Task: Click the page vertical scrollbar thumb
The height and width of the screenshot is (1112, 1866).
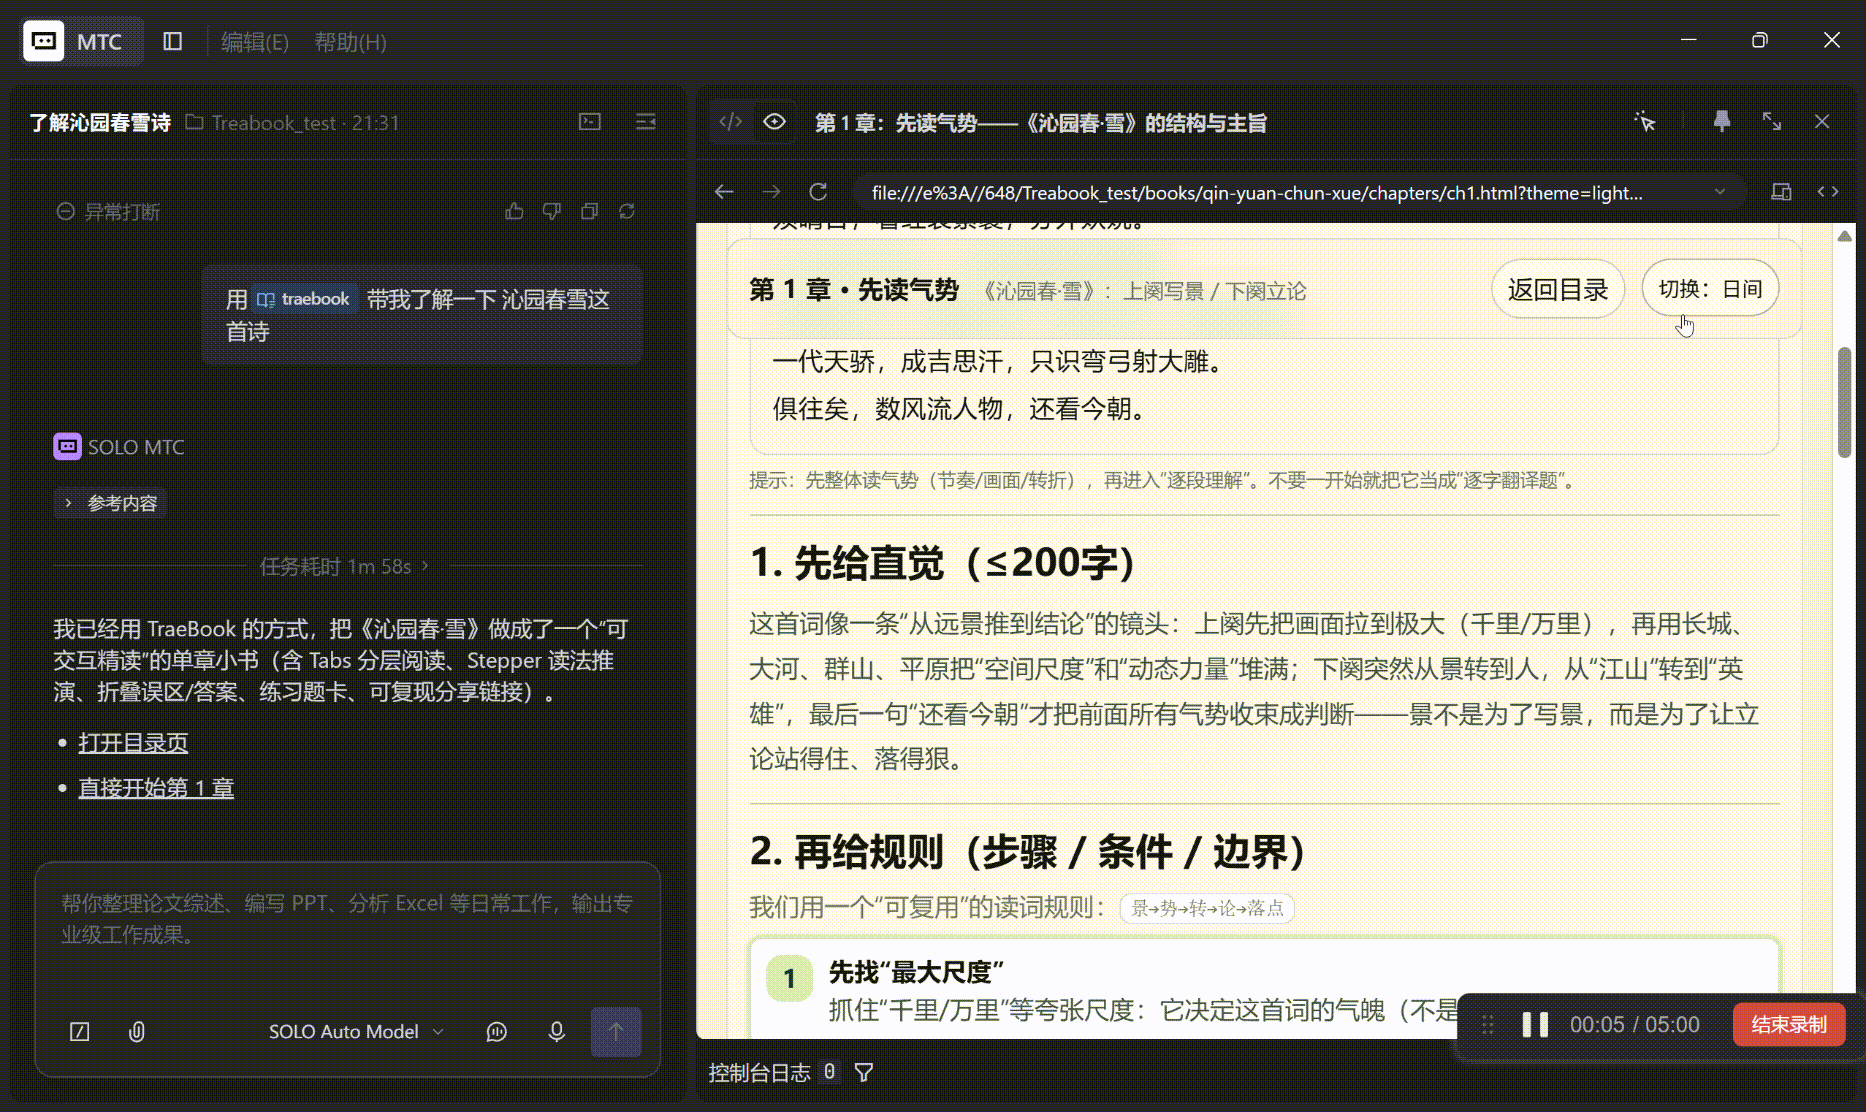Action: click(1845, 402)
